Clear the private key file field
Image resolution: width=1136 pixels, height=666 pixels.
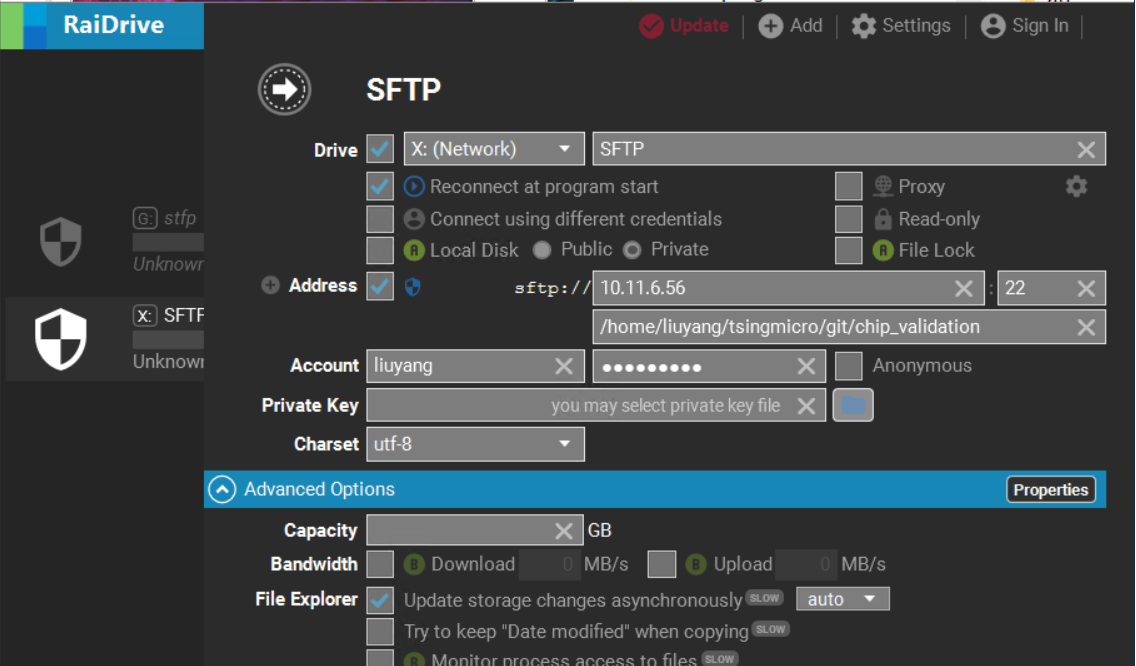click(806, 406)
